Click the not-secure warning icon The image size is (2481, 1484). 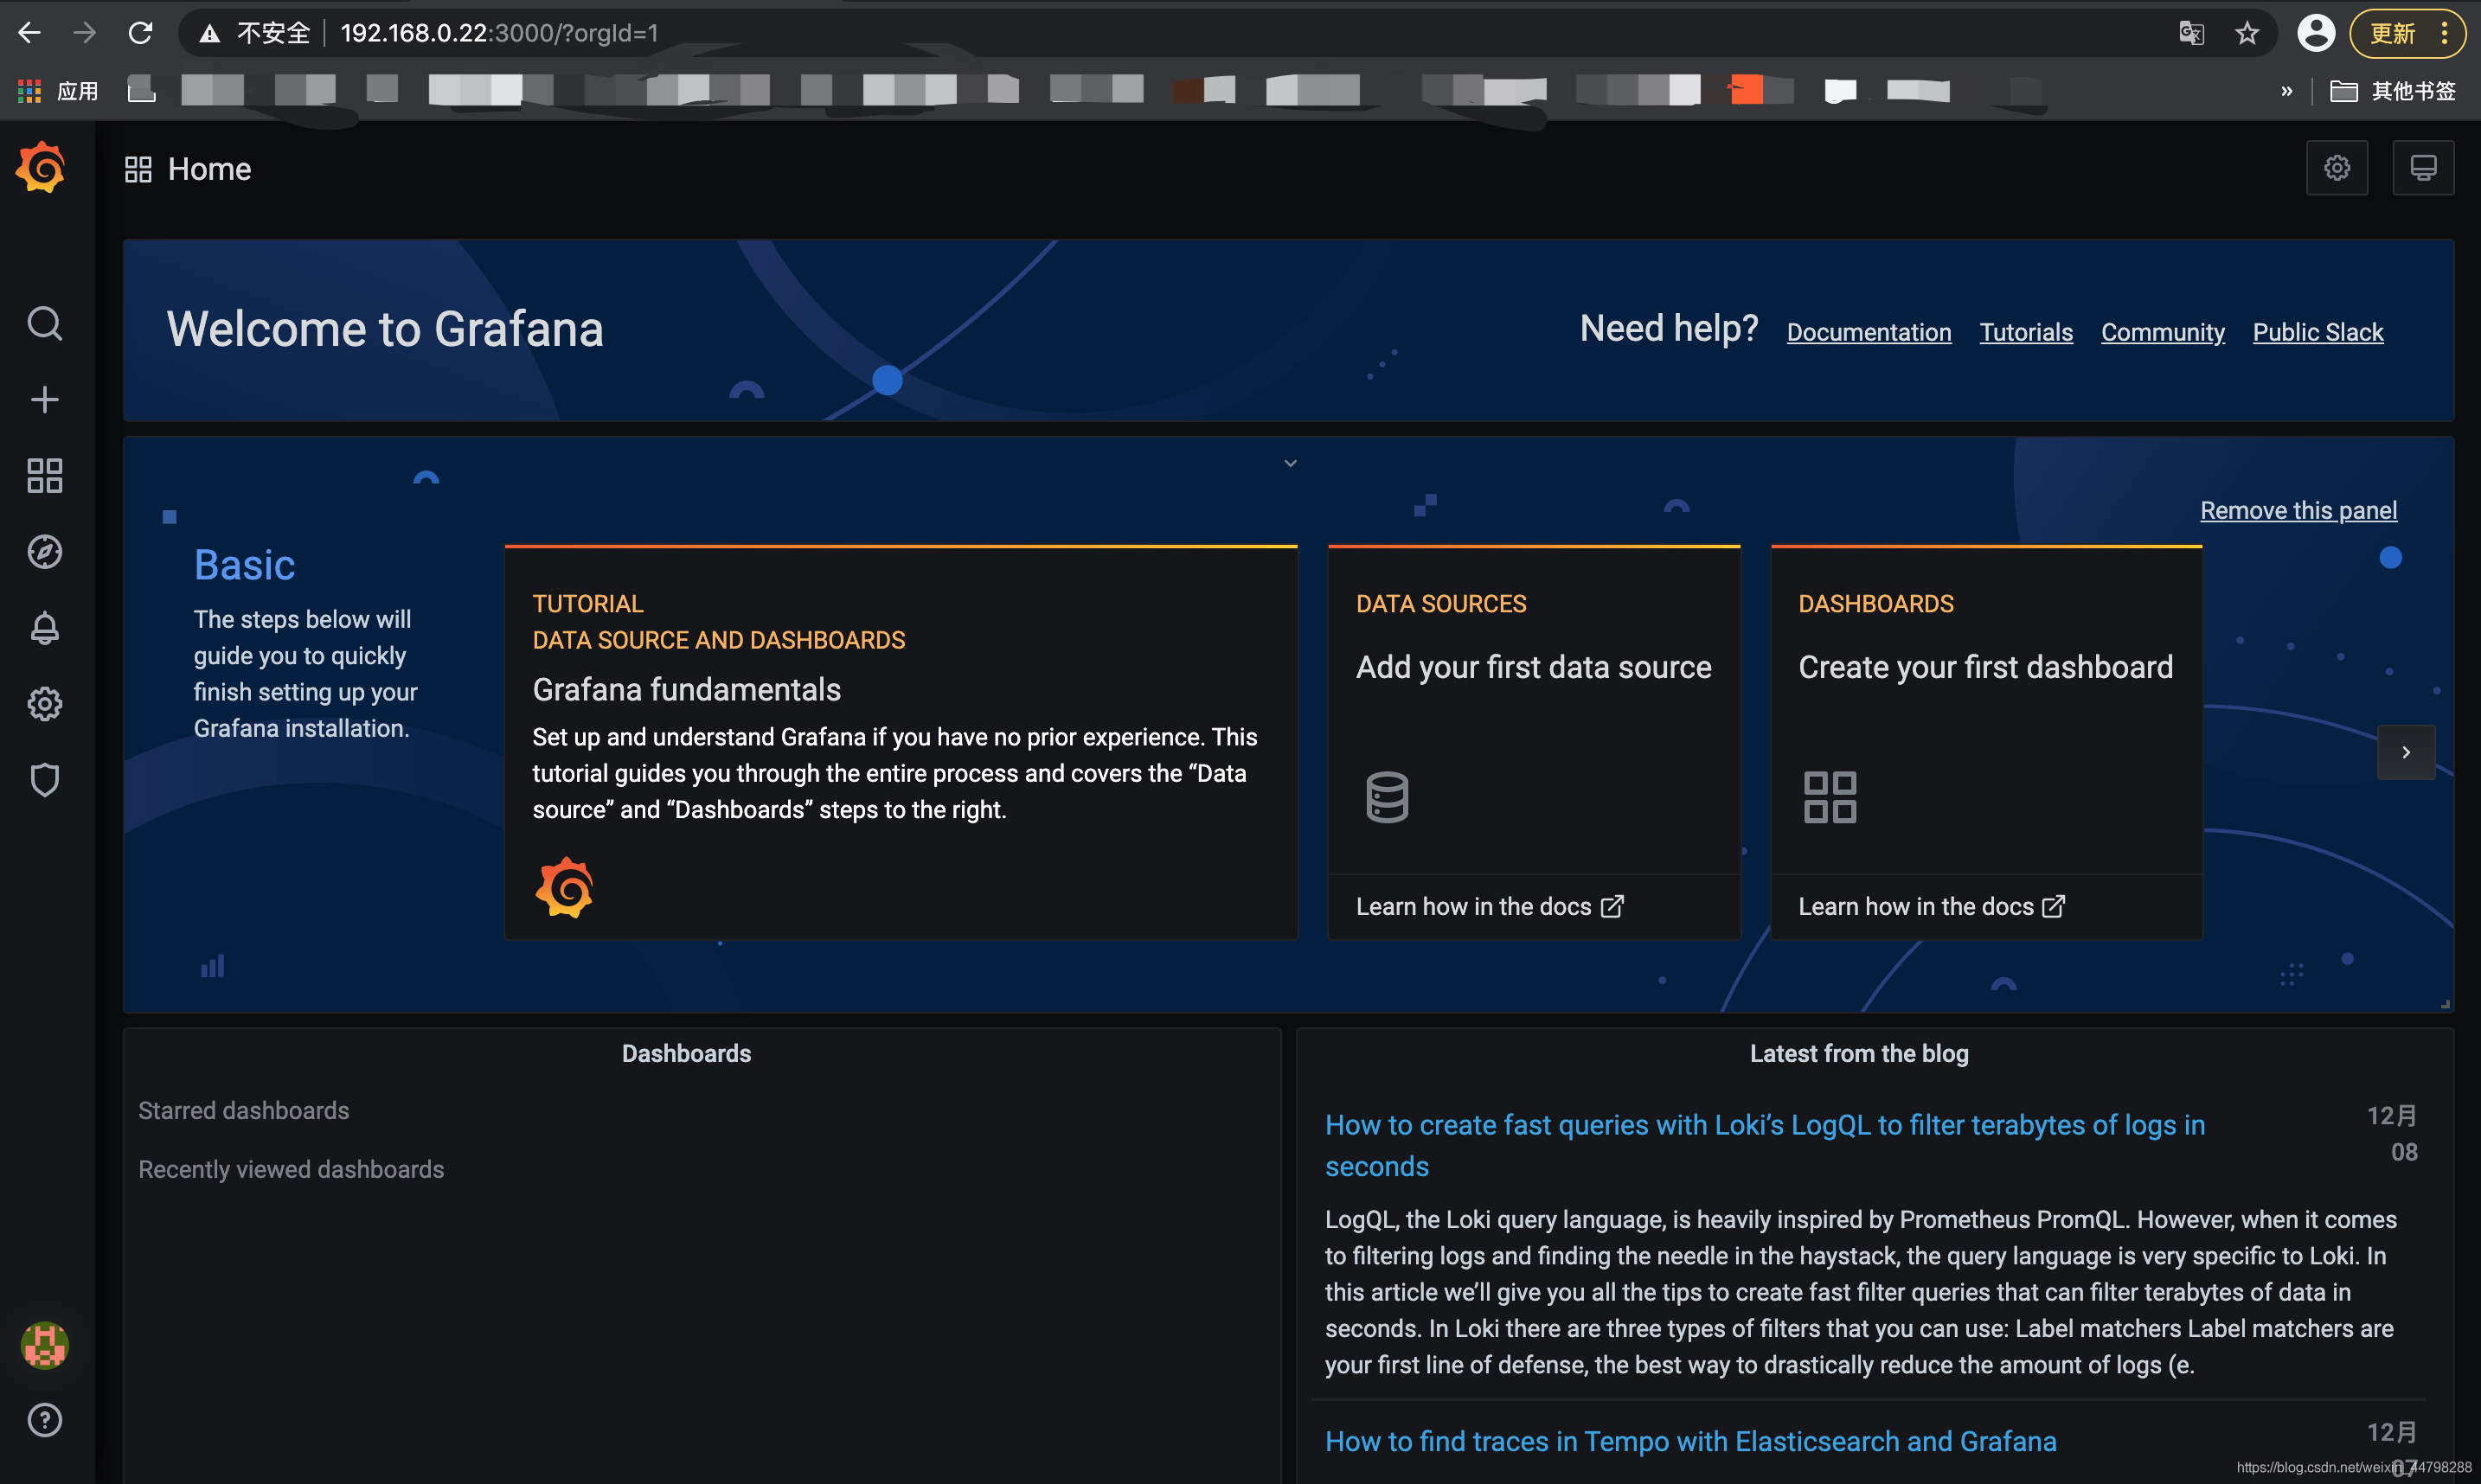pyautogui.click(x=209, y=33)
